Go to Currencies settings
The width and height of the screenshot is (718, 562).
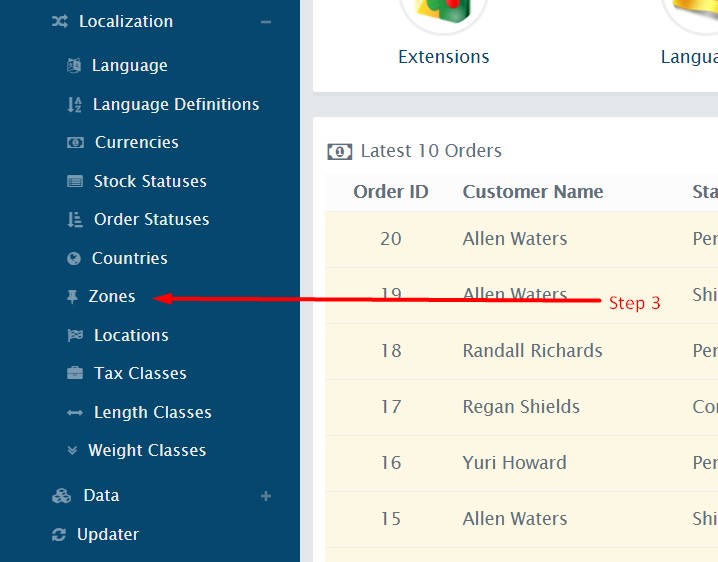[136, 142]
